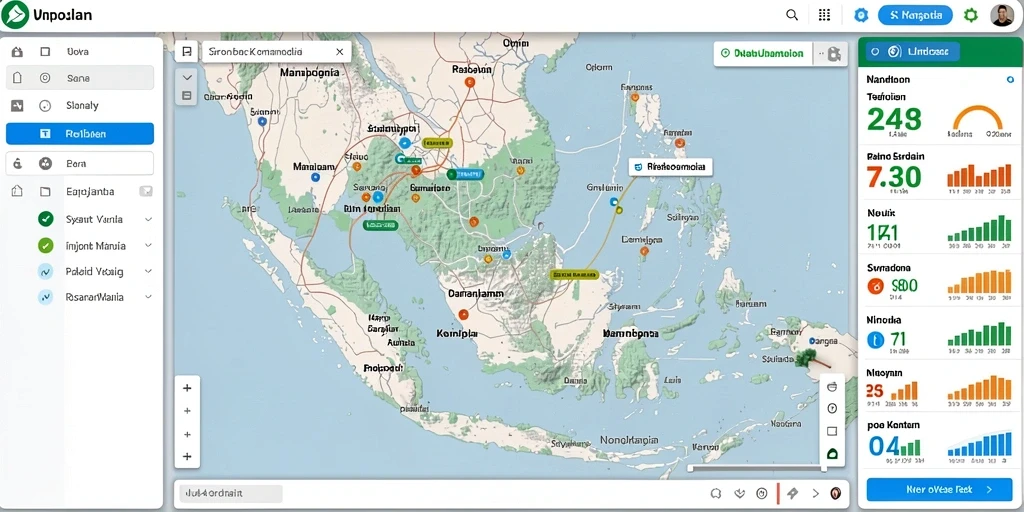Click the orange bar chart in Raino Srdain card
Viewport: 1024px width, 512px height.
pos(979,176)
